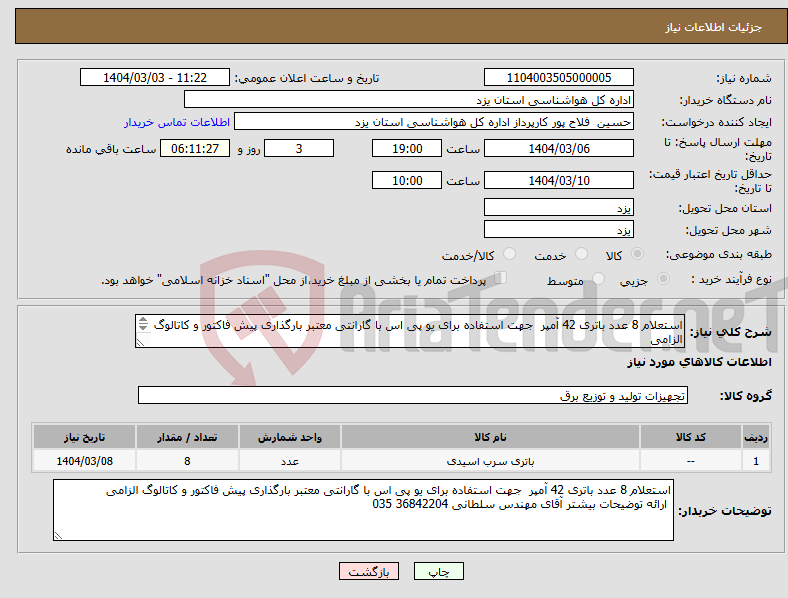
Task: Click the deadline time field 19:00
Action: pyautogui.click(x=407, y=148)
